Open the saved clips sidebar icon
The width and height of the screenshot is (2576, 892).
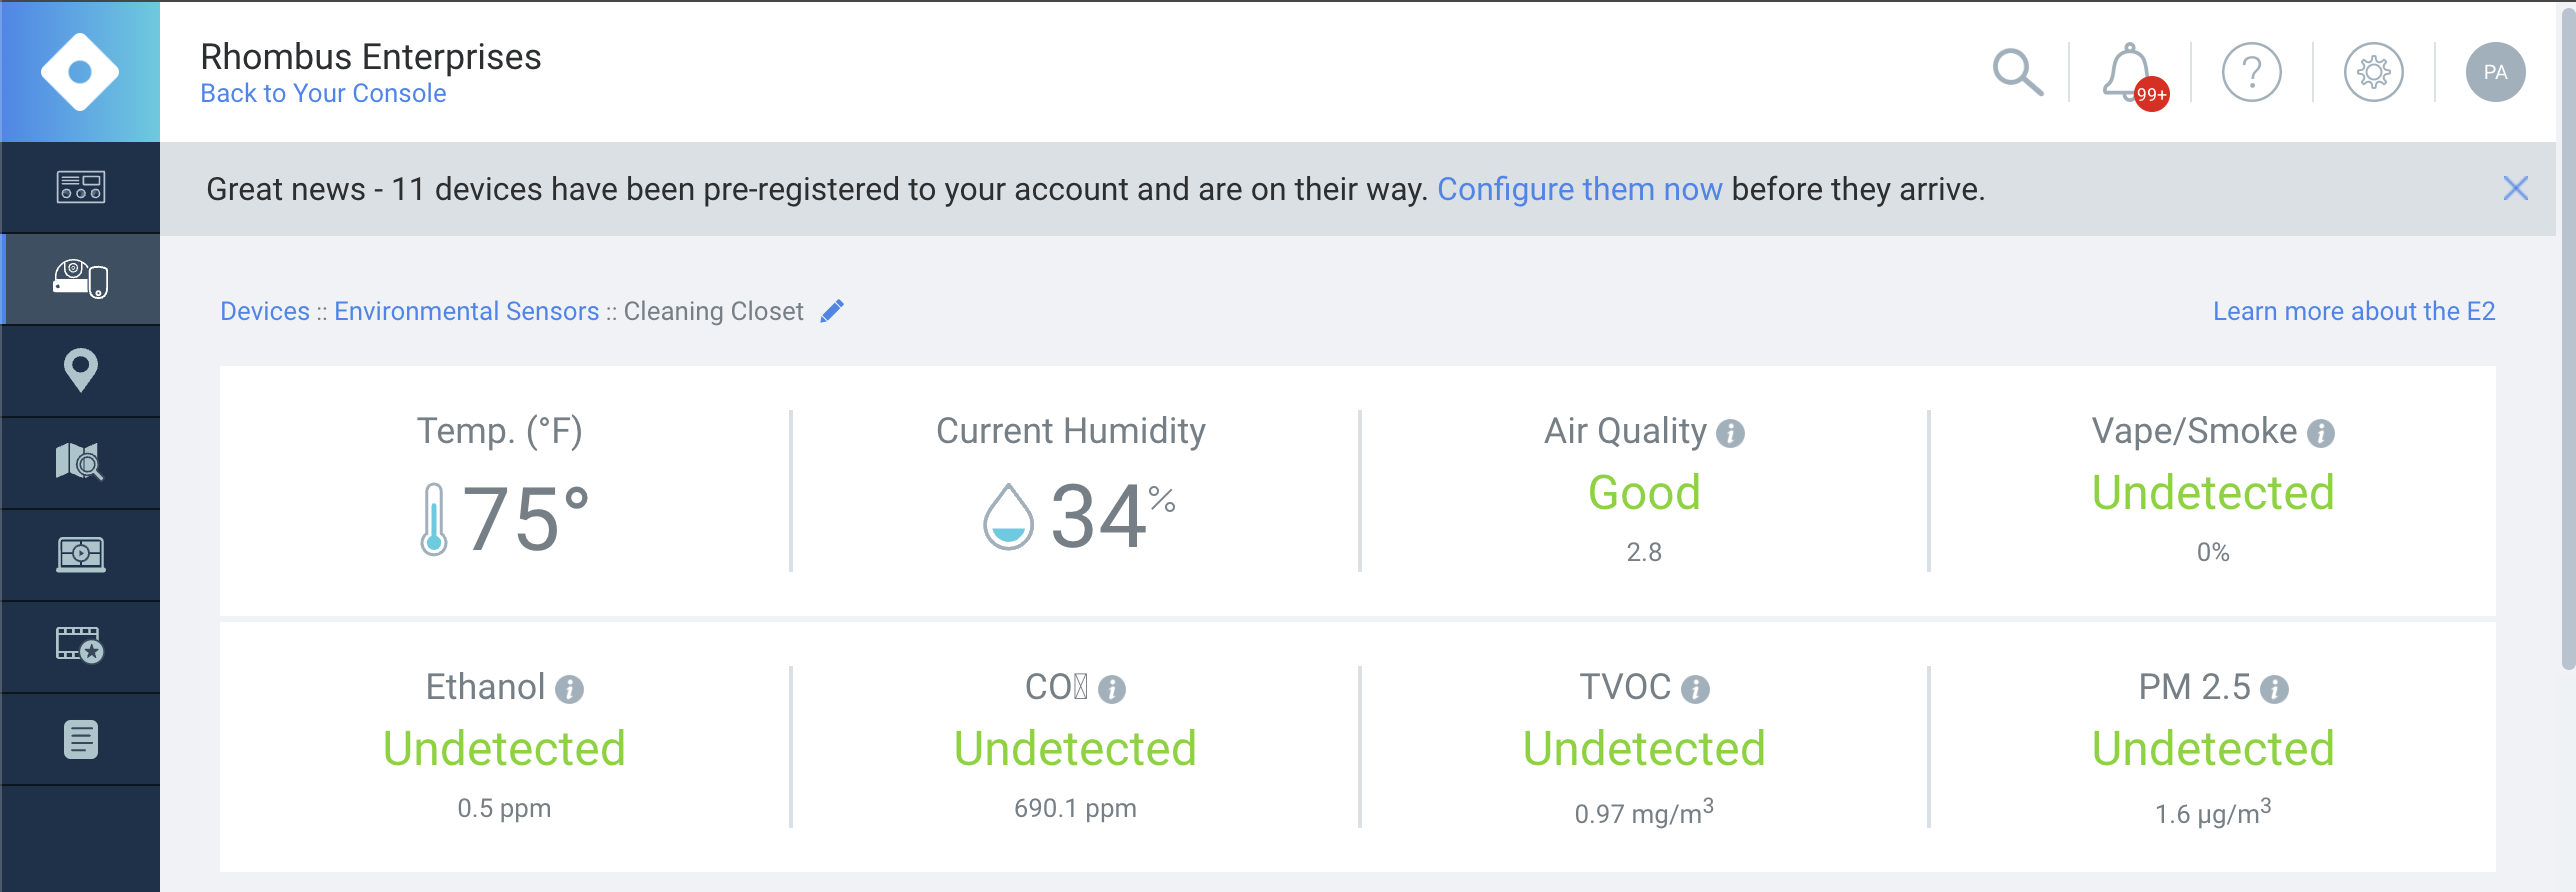pos(80,646)
